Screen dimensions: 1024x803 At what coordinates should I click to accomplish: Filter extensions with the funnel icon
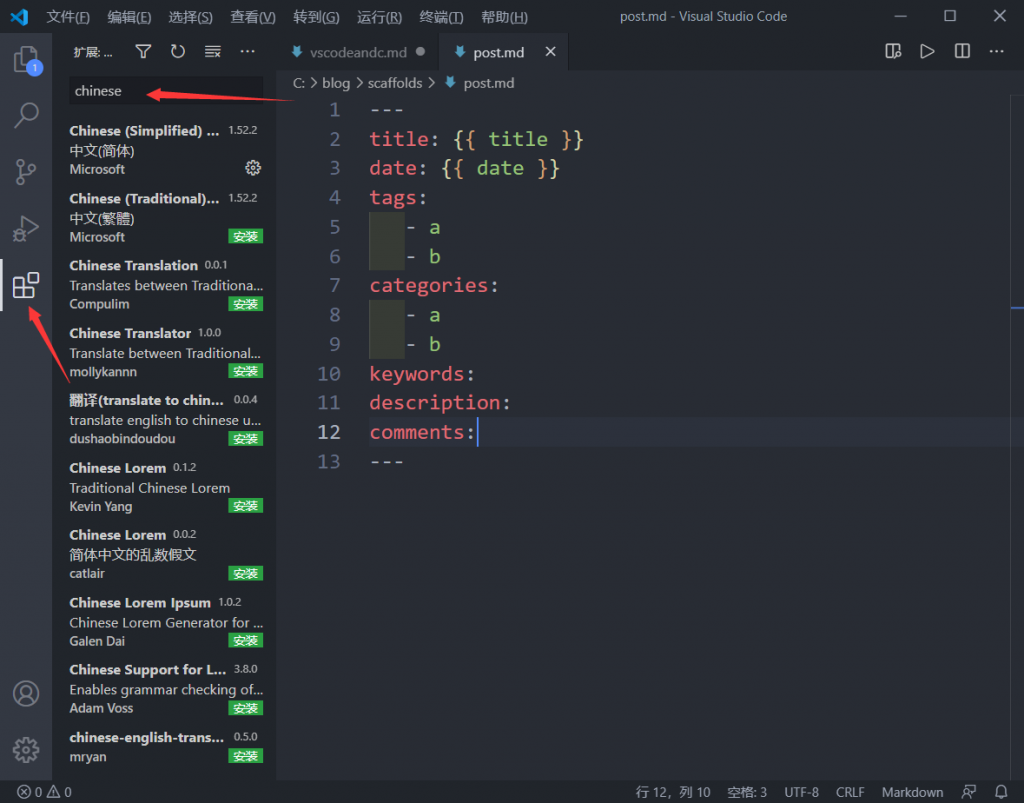[x=143, y=51]
